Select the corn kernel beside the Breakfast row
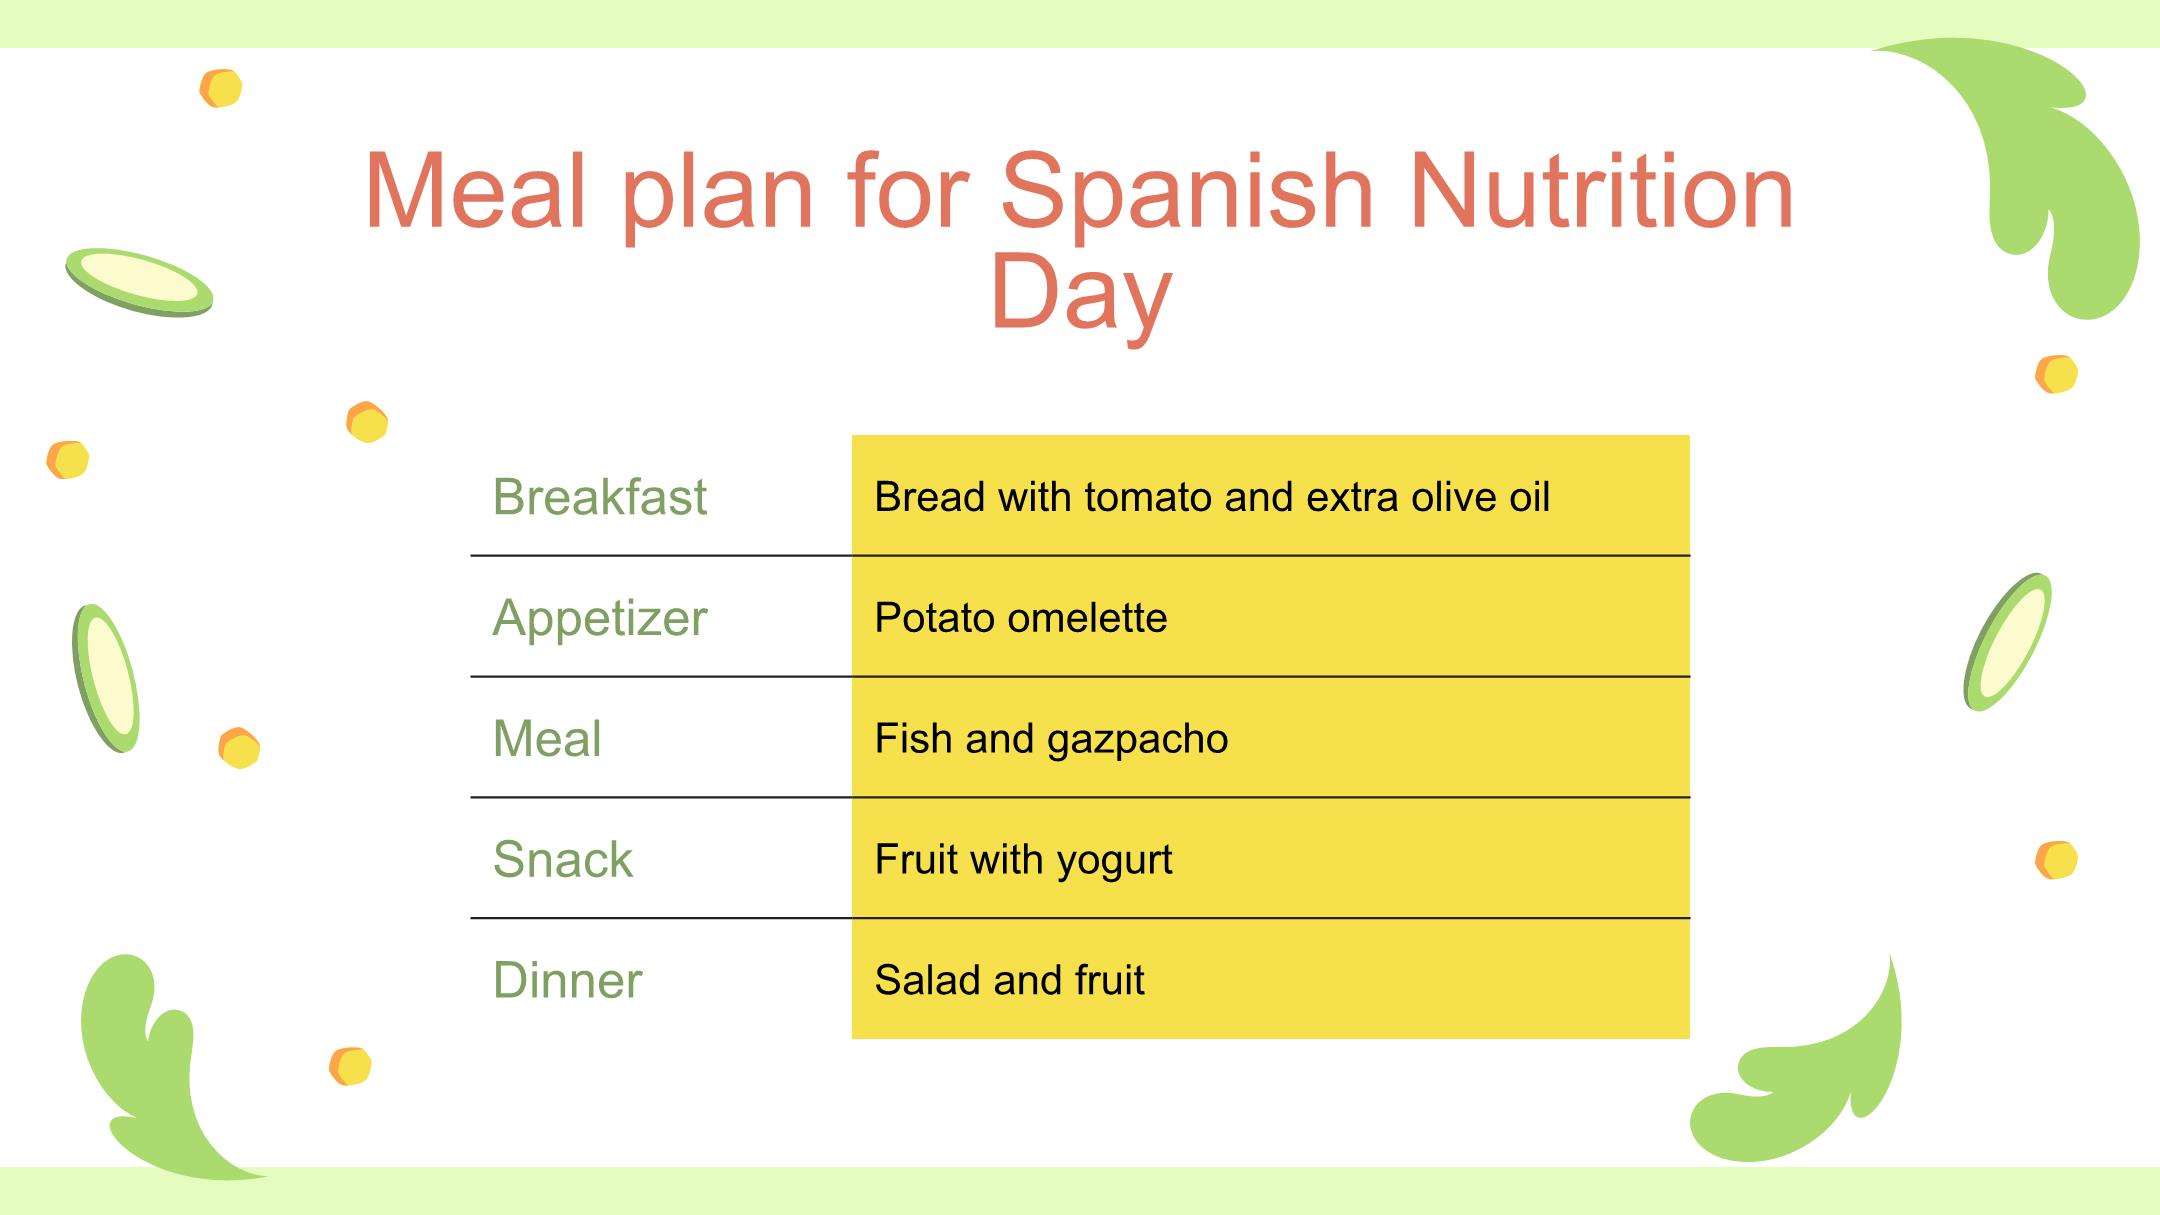The width and height of the screenshot is (2160, 1215). click(367, 422)
